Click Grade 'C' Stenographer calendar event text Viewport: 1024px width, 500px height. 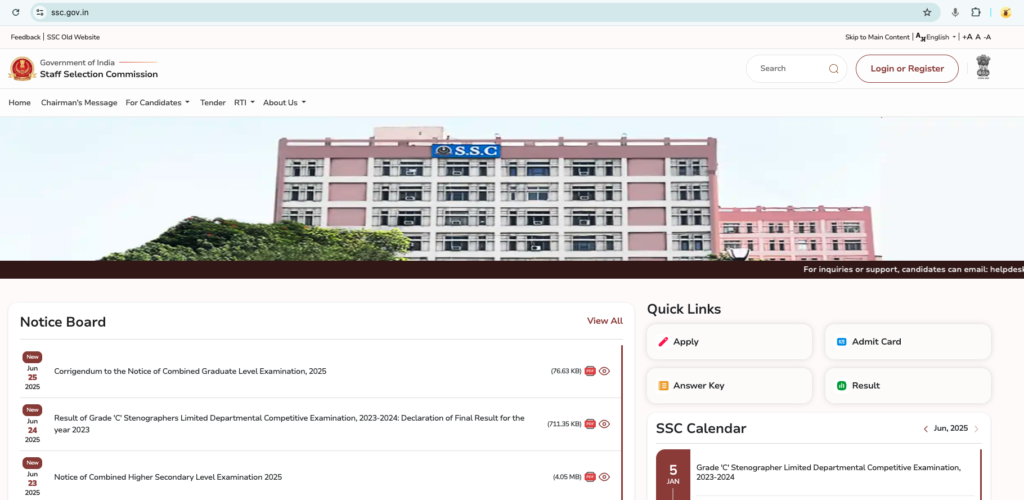828,473
